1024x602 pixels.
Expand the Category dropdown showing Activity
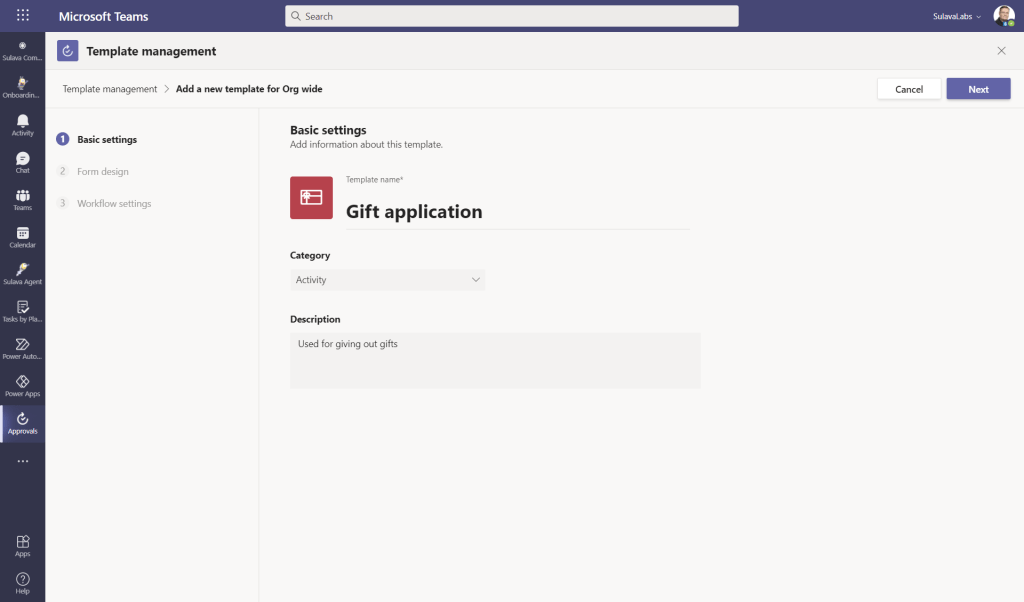(x=387, y=280)
